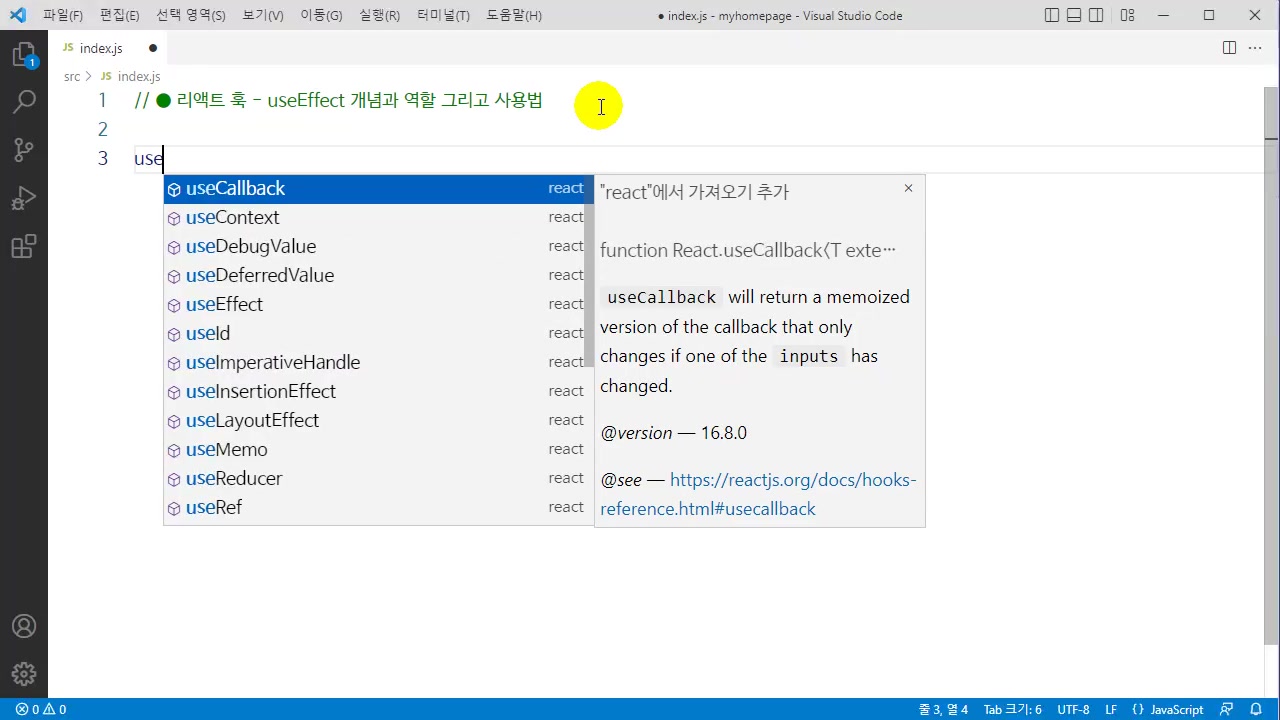
Task: Change the UTF-8 encoding selector
Action: pyautogui.click(x=1073, y=709)
